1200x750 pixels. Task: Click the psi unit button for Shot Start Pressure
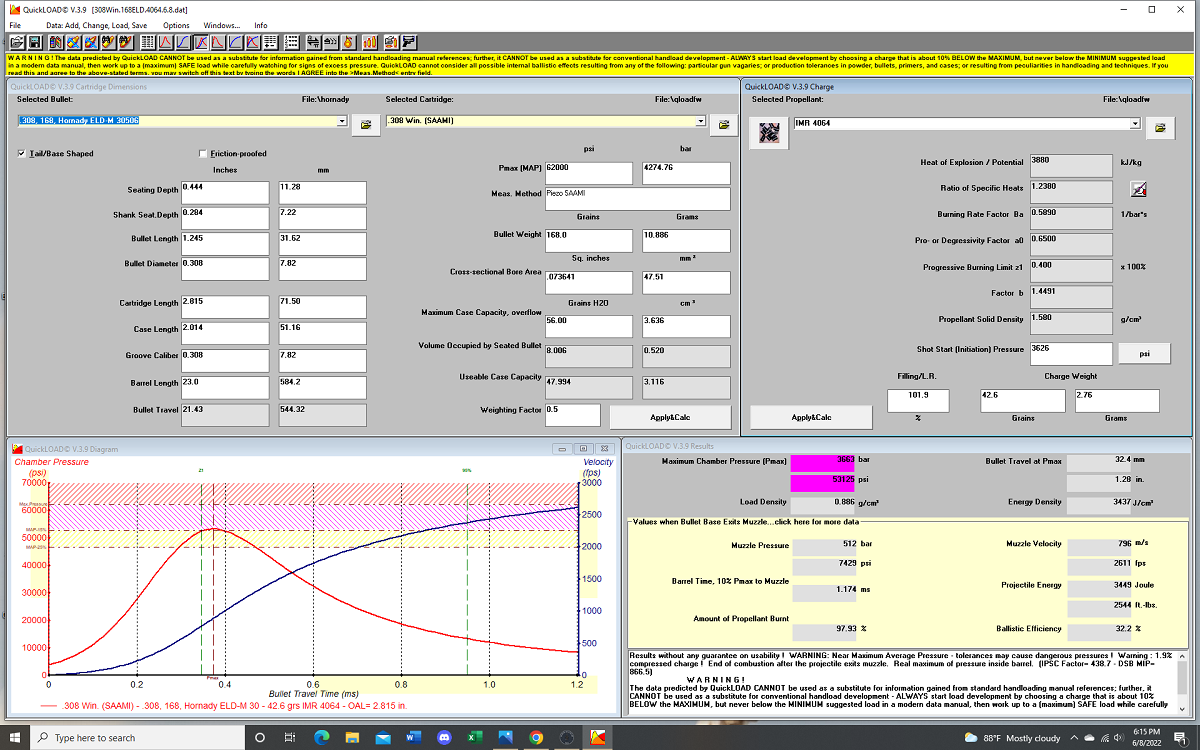1144,353
